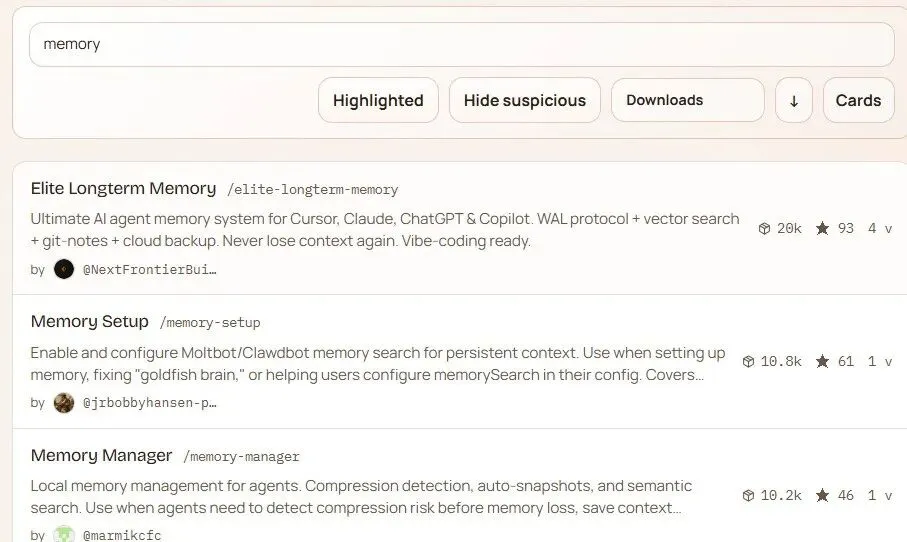Open @NextFrontierBui author profile link
The width and height of the screenshot is (907, 542).
(148, 270)
